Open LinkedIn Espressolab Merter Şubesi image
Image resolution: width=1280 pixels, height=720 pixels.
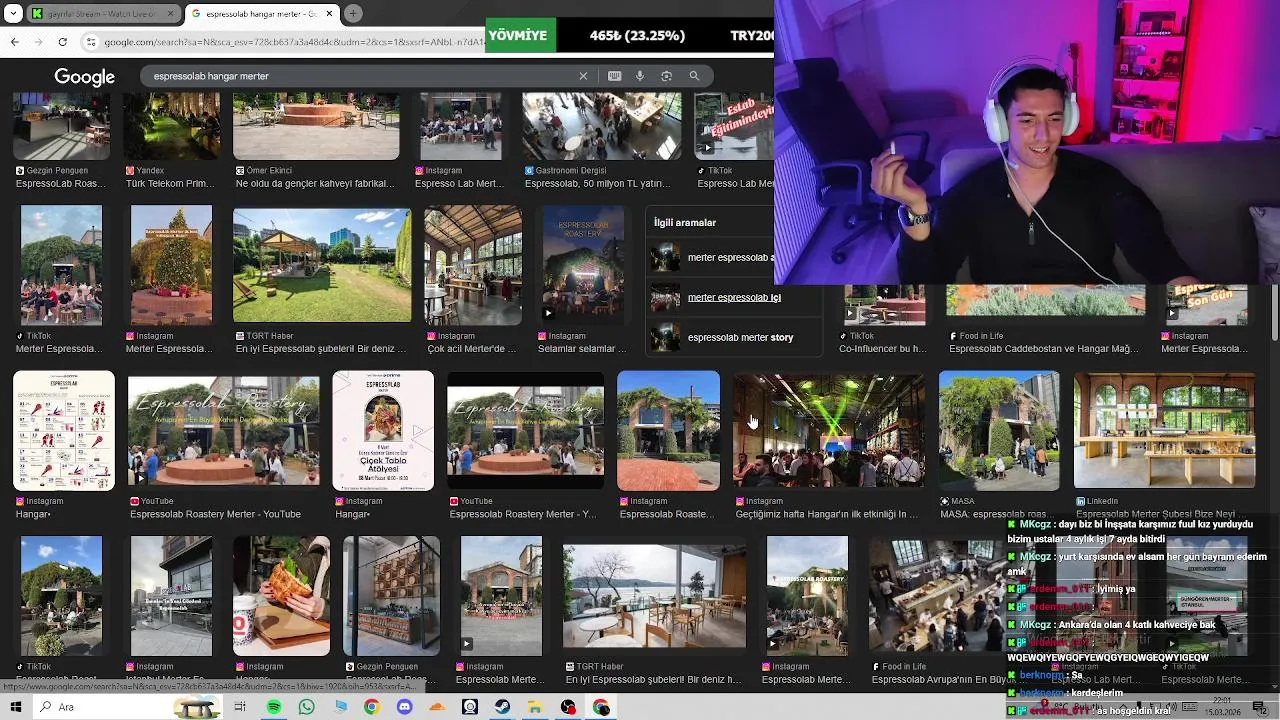click(x=1164, y=431)
